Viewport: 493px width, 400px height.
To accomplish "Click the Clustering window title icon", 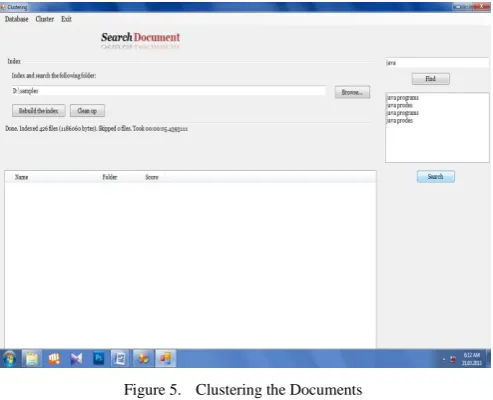I will [3, 7].
